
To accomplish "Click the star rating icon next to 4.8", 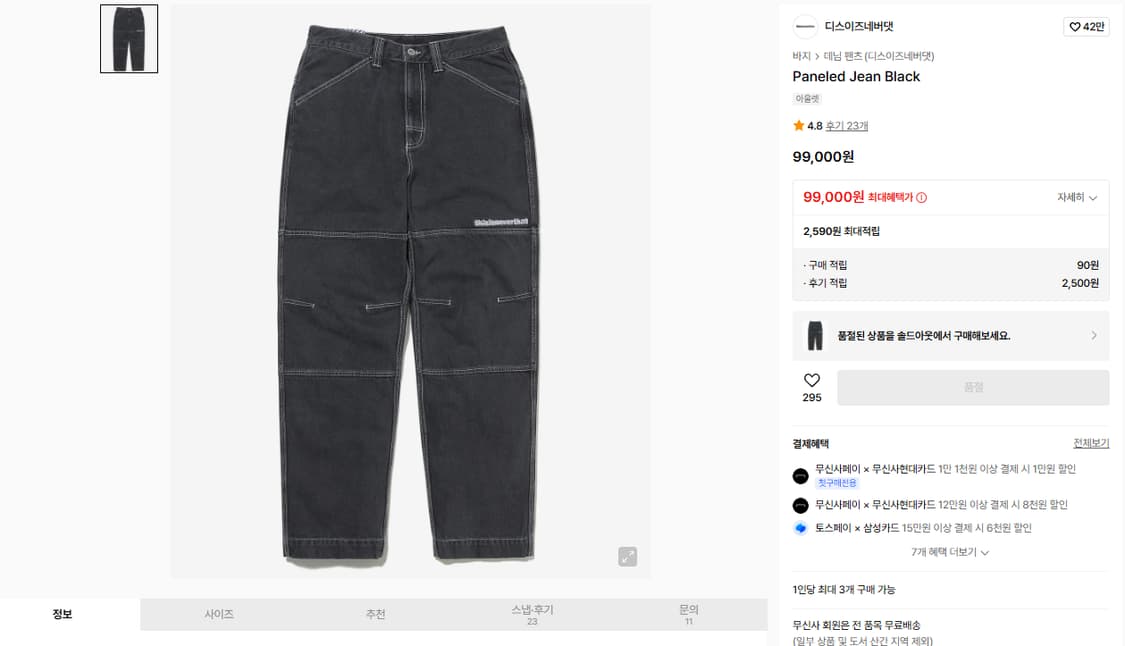I will point(799,126).
